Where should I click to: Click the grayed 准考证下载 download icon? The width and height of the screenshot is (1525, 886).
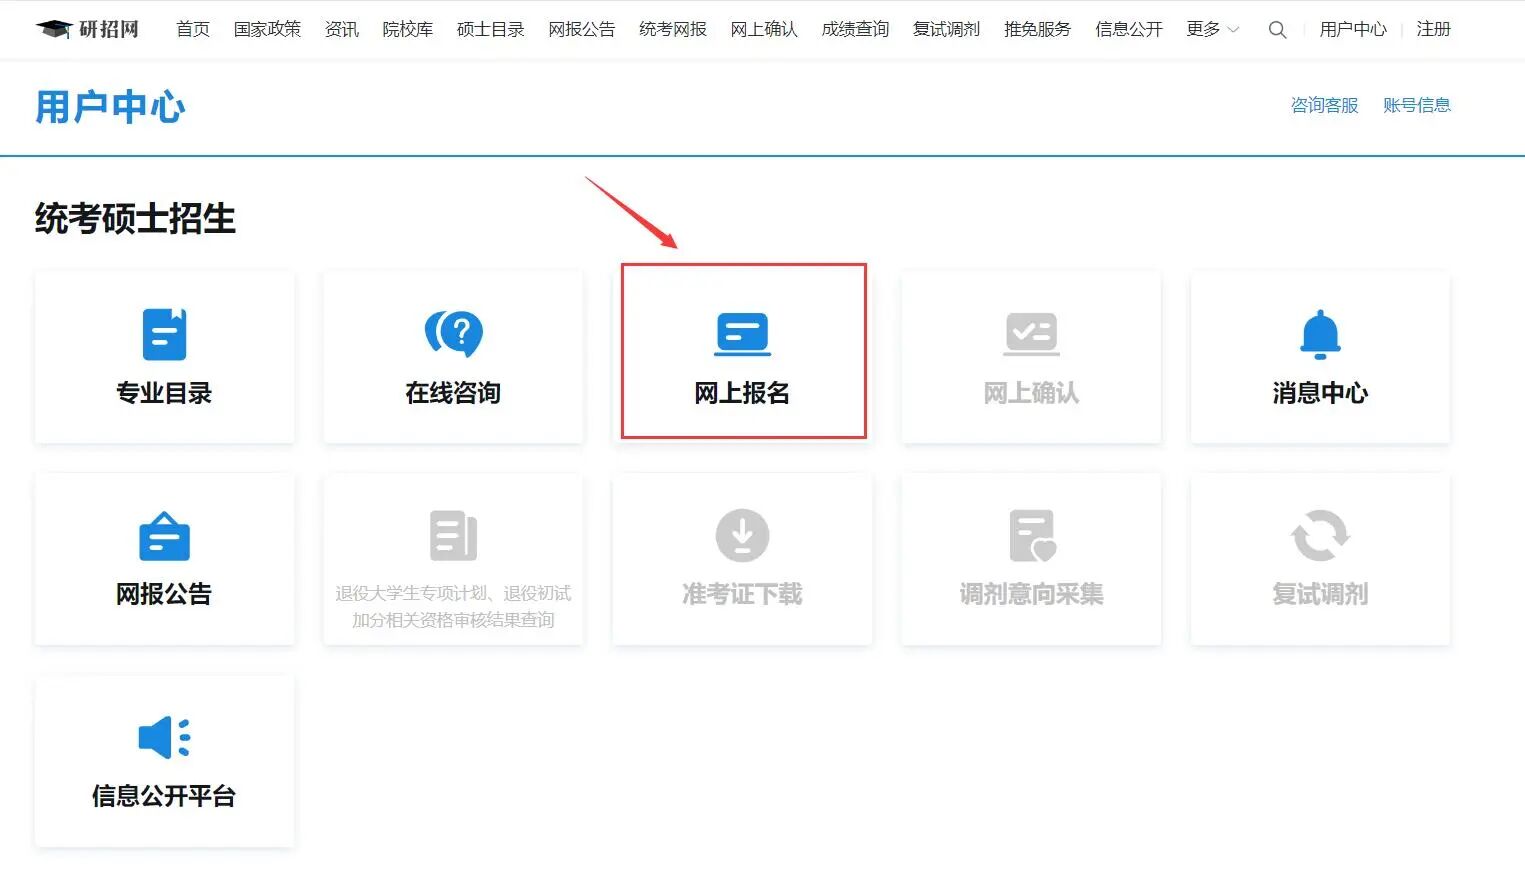coord(742,536)
